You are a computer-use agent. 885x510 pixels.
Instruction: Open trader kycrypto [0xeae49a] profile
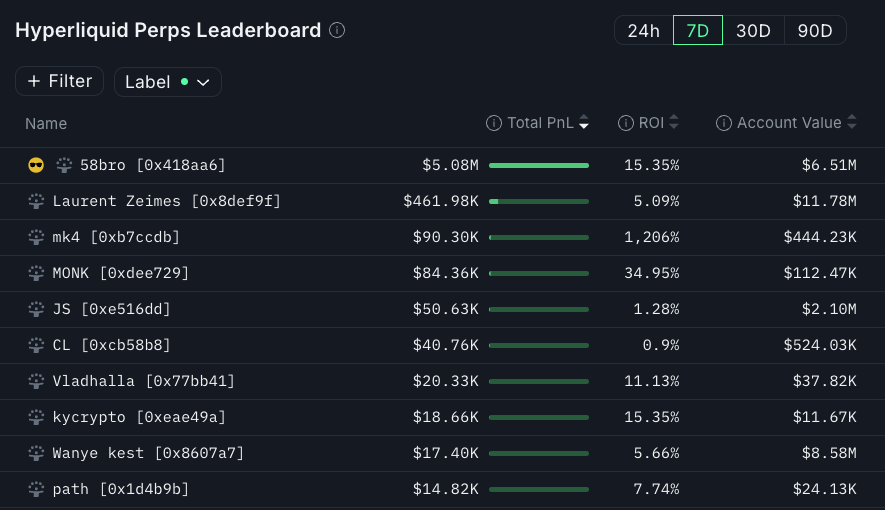pos(139,417)
